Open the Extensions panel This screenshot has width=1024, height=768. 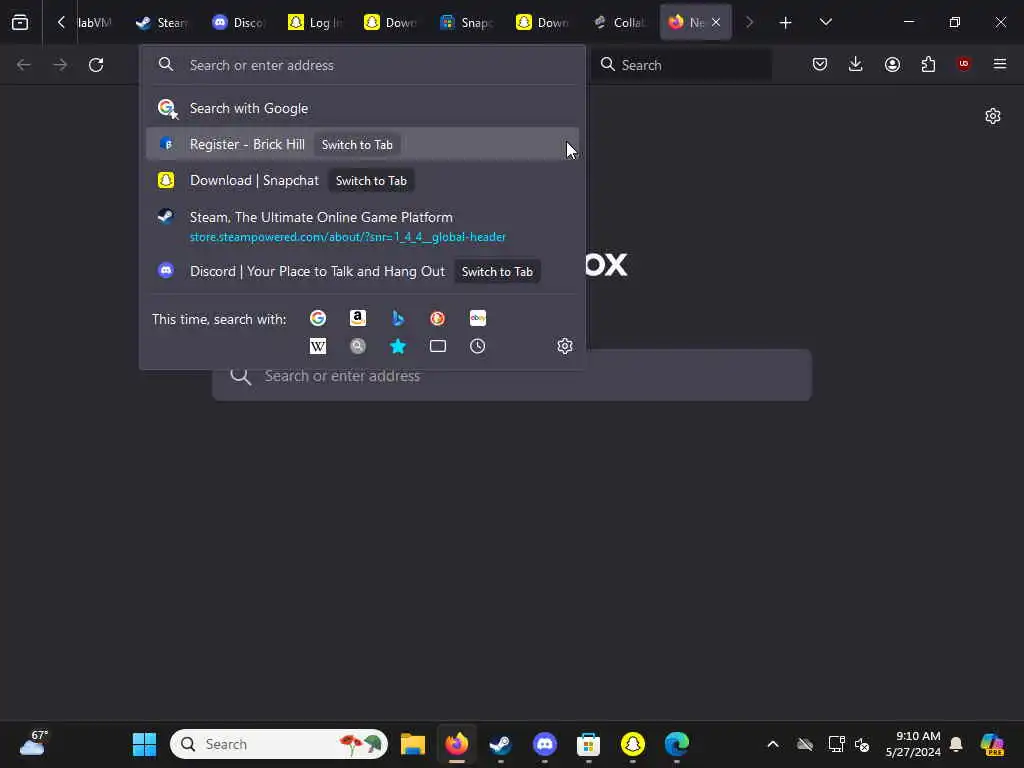tap(928, 64)
